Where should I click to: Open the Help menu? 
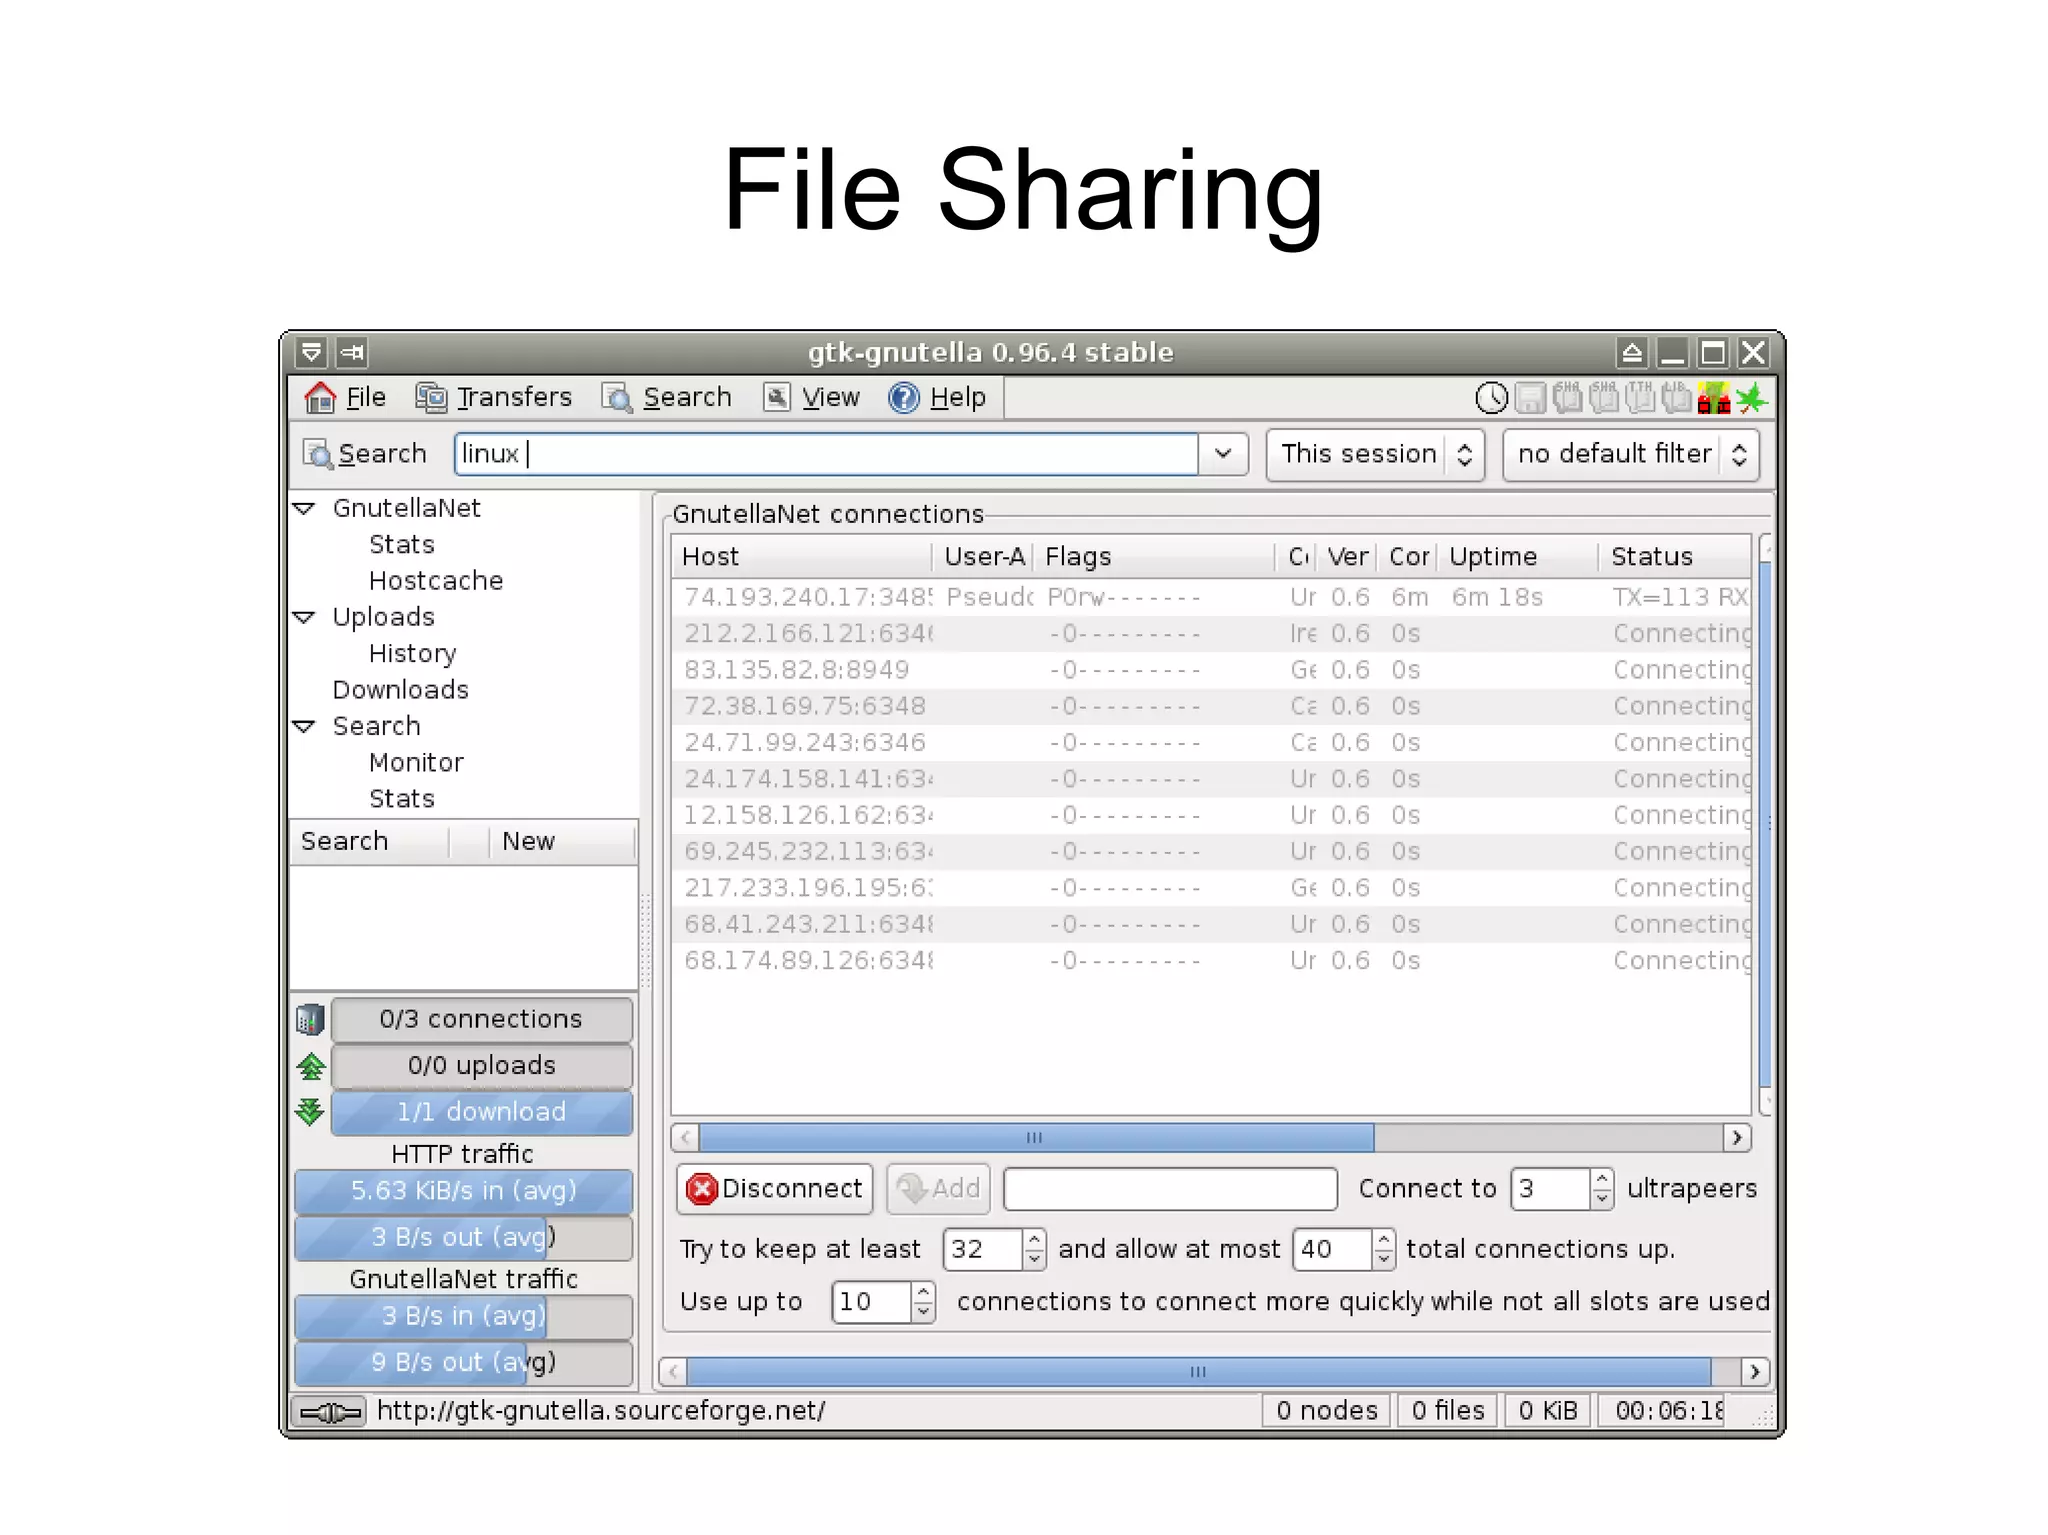(x=937, y=397)
